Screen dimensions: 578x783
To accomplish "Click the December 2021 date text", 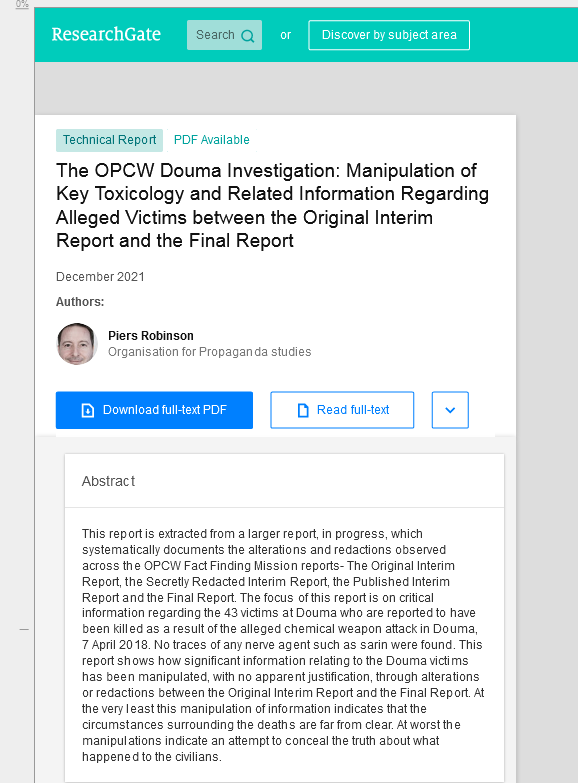I will [x=100, y=277].
